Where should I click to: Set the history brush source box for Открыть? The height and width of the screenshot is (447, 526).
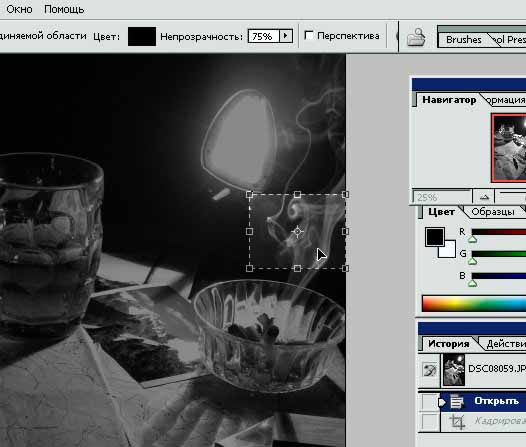pyautogui.click(x=430, y=402)
